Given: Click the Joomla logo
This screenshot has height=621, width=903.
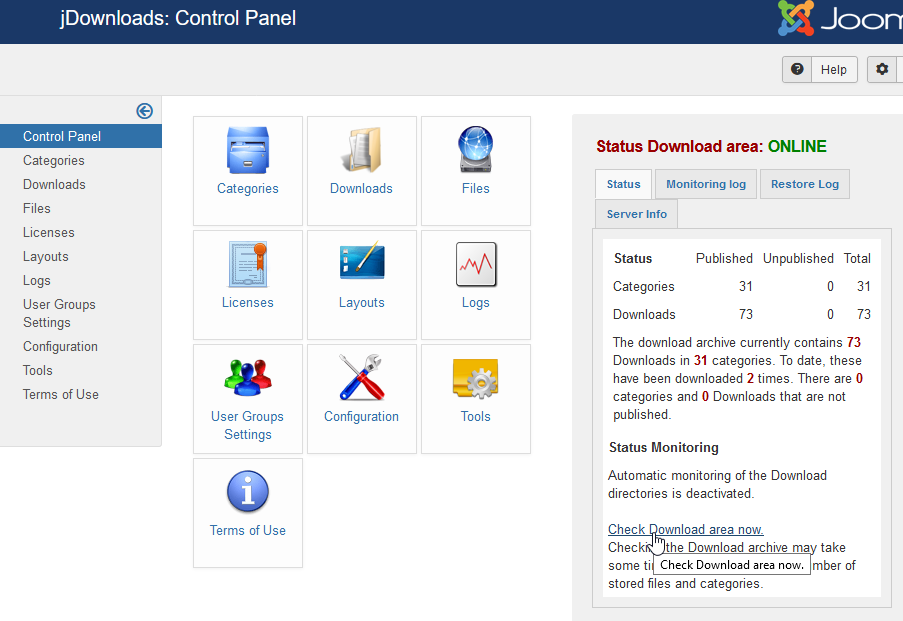Looking at the screenshot, I should tap(840, 18).
